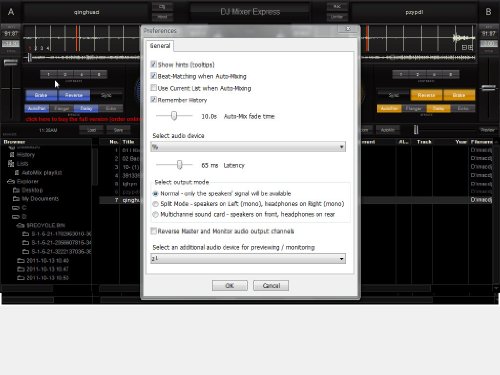Click the Latency slider handle
500x375 pixels.
(x=180, y=165)
